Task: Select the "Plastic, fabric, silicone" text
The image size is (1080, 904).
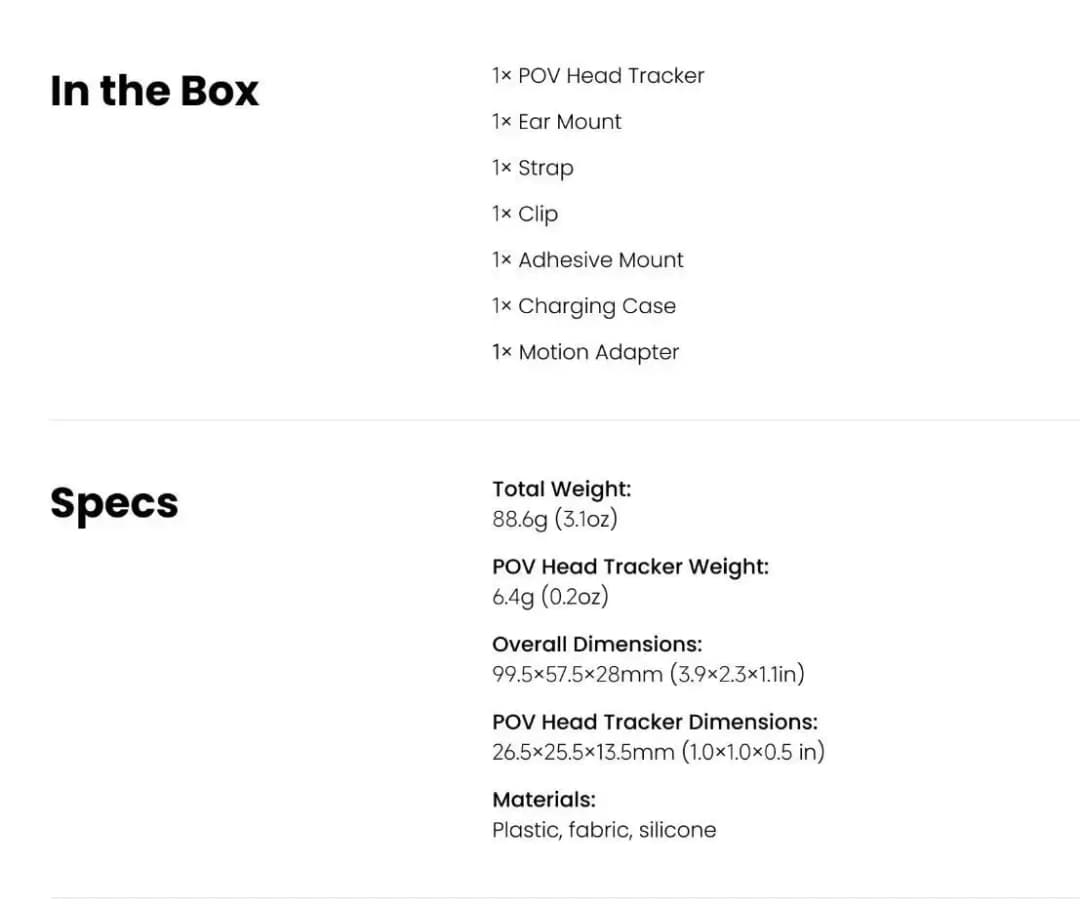Action: pyautogui.click(x=604, y=830)
